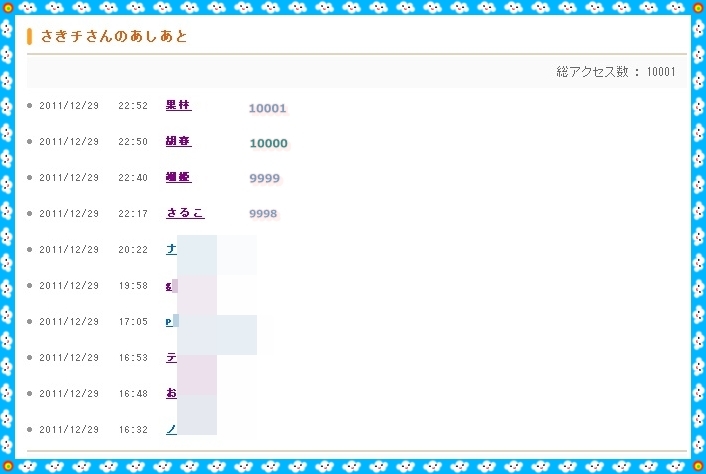Click the さきチさんのあしあと heading
The image size is (706, 474).
point(114,37)
